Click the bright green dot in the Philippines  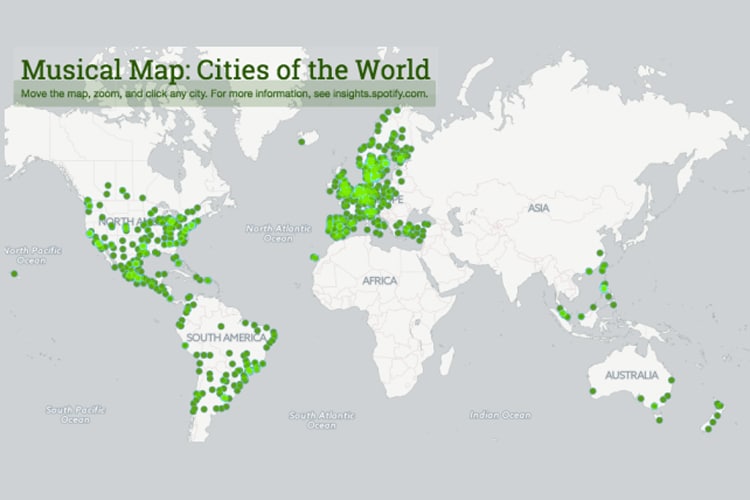point(603,288)
